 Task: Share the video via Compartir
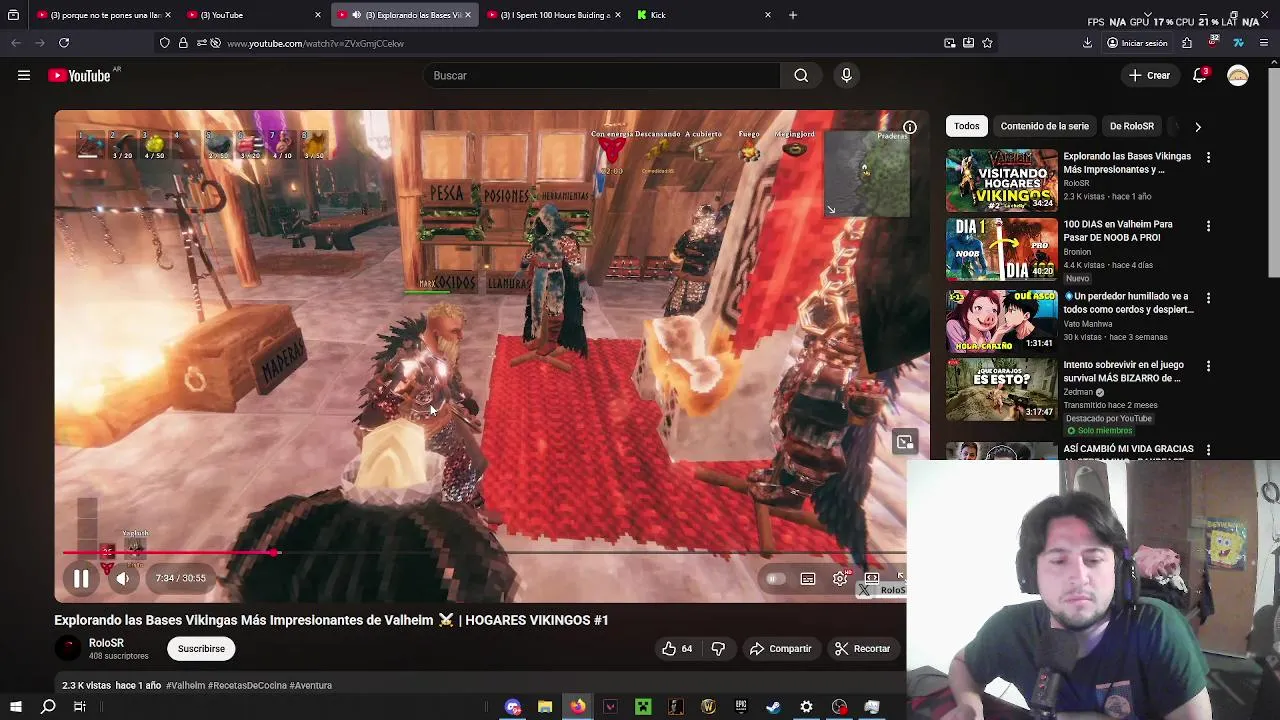780,649
